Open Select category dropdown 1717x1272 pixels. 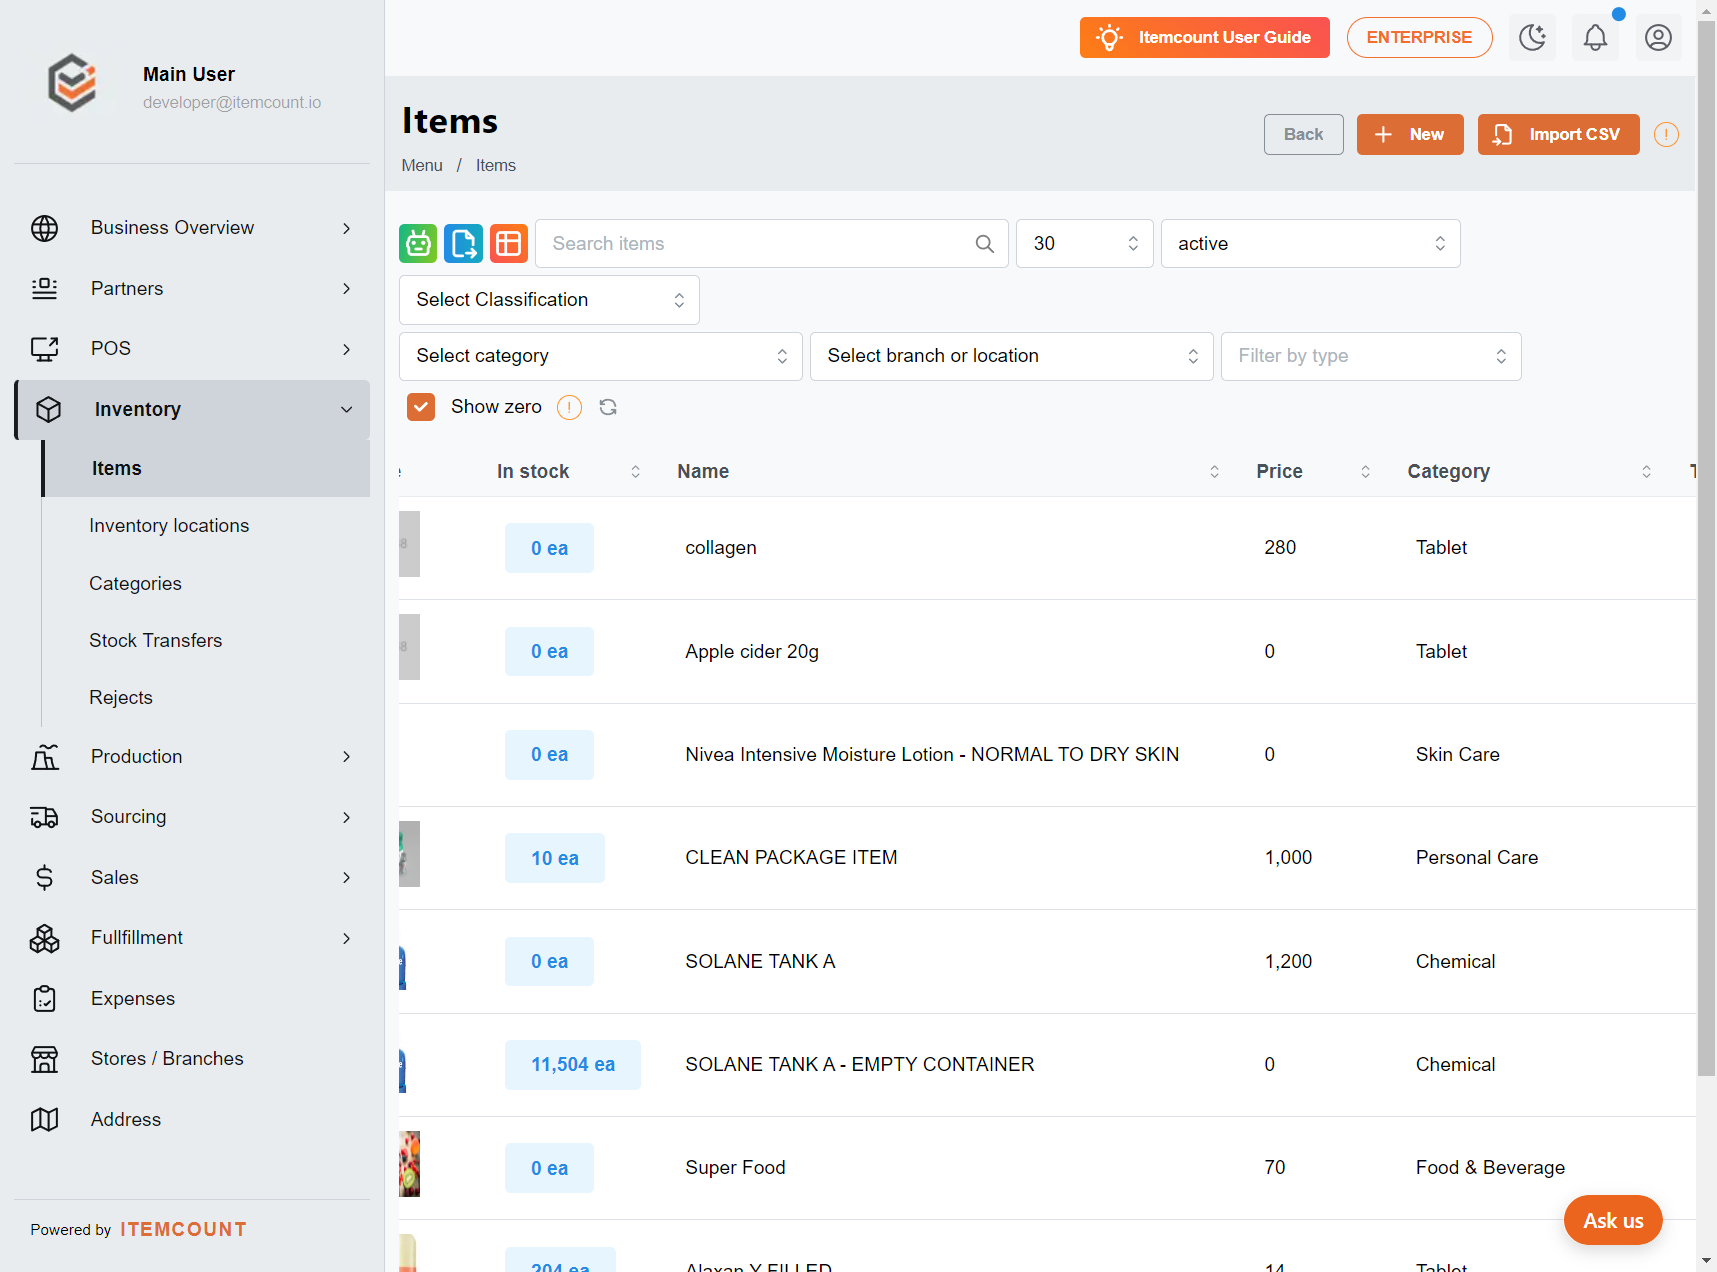pyautogui.click(x=600, y=356)
